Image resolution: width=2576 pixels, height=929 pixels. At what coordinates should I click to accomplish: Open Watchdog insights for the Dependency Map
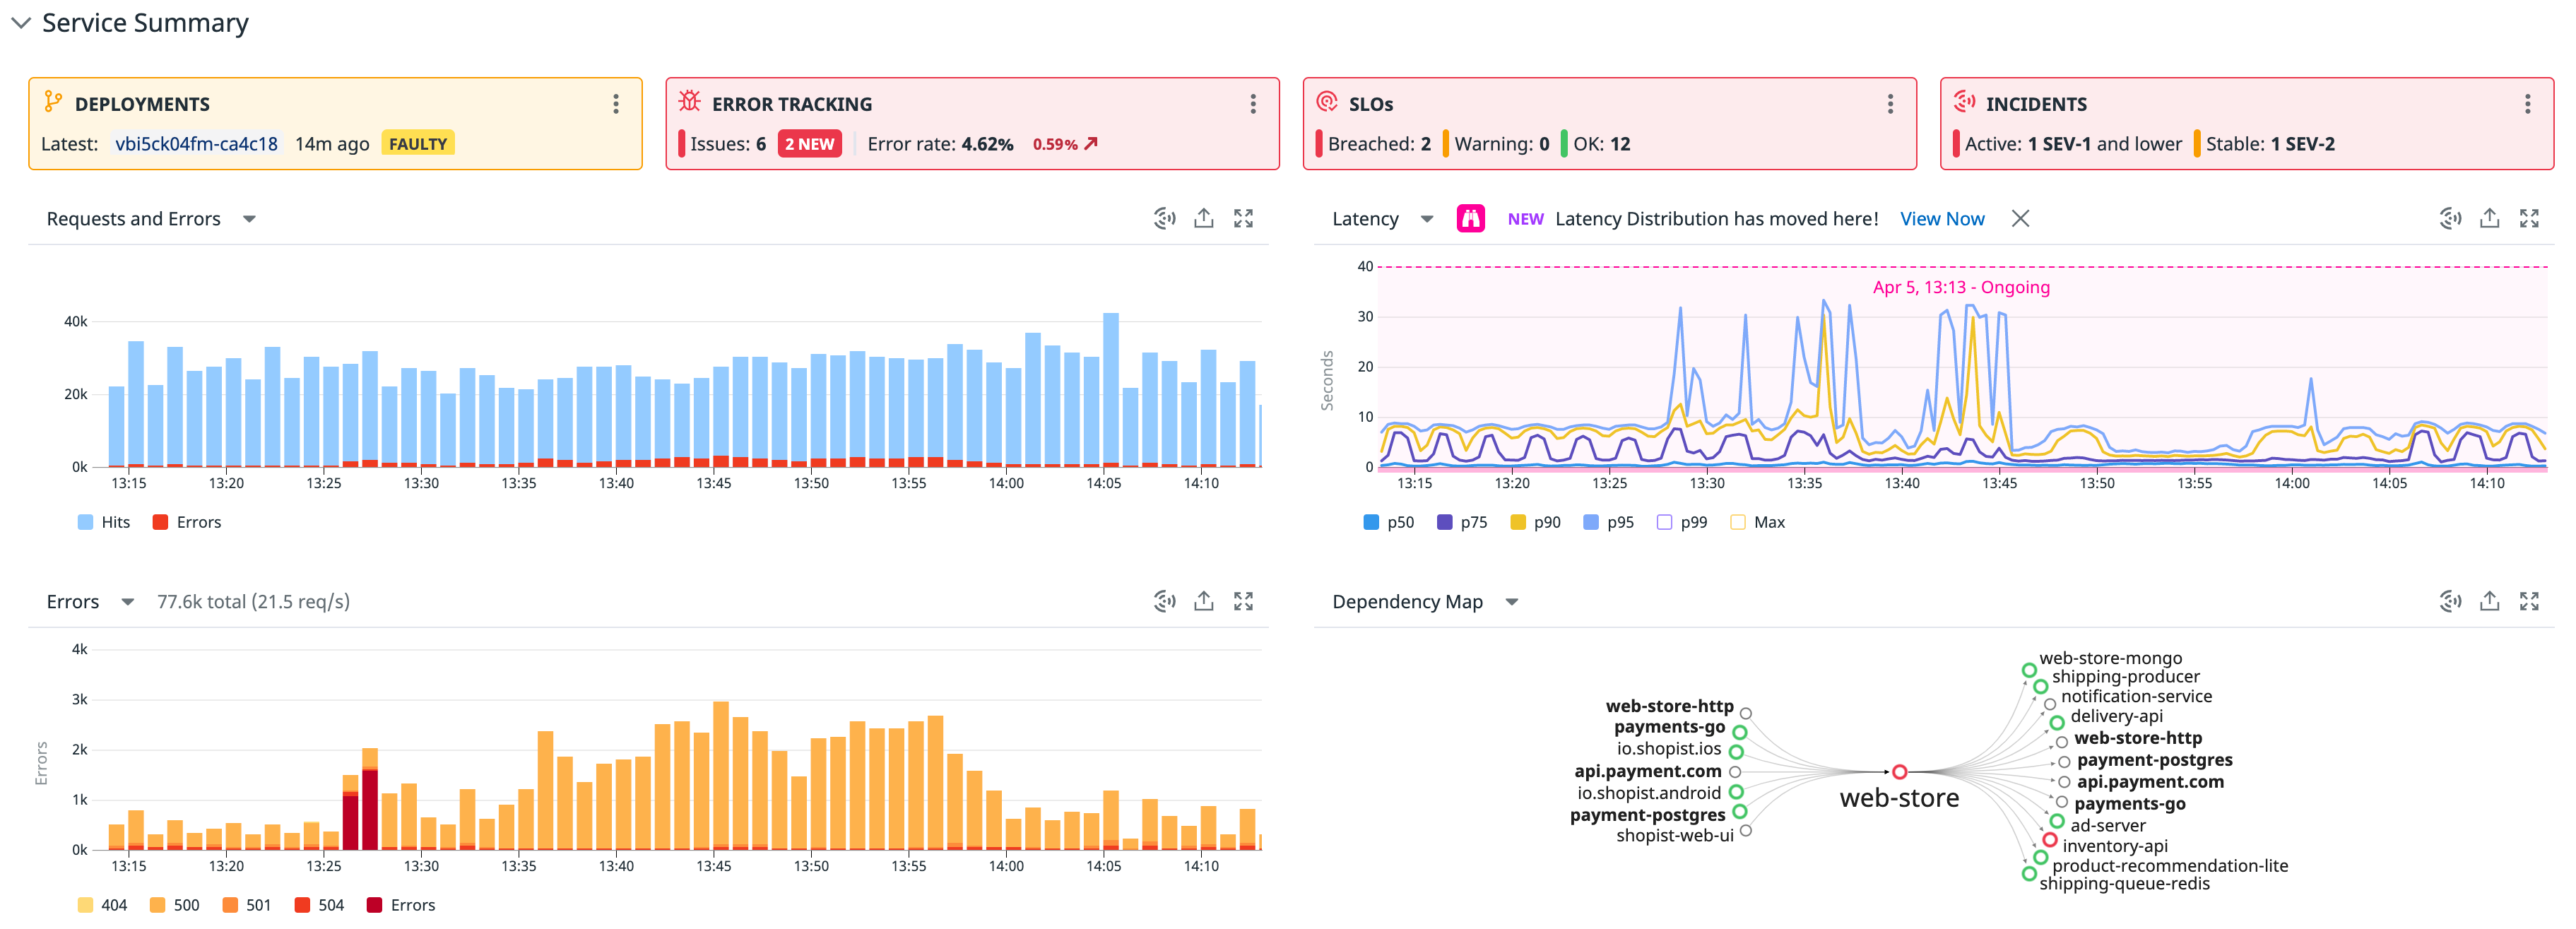click(2450, 601)
